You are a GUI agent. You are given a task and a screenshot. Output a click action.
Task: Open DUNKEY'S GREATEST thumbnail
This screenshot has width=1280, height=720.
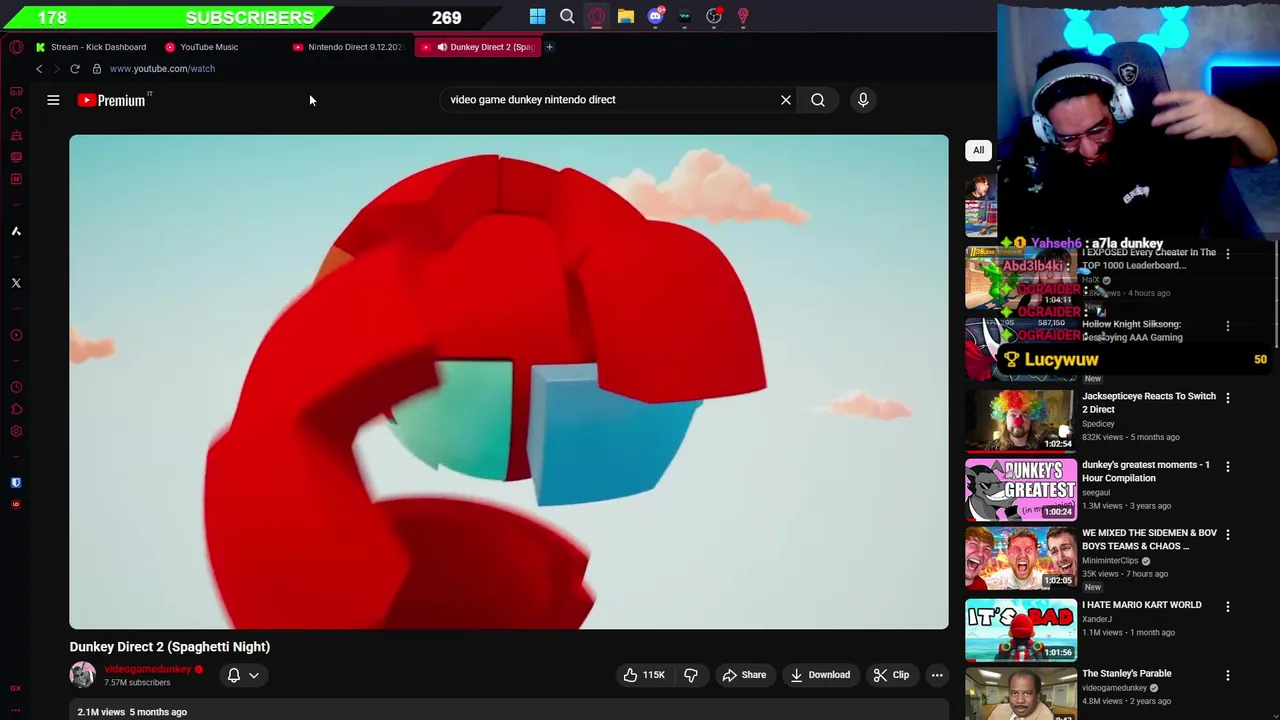tap(1021, 490)
